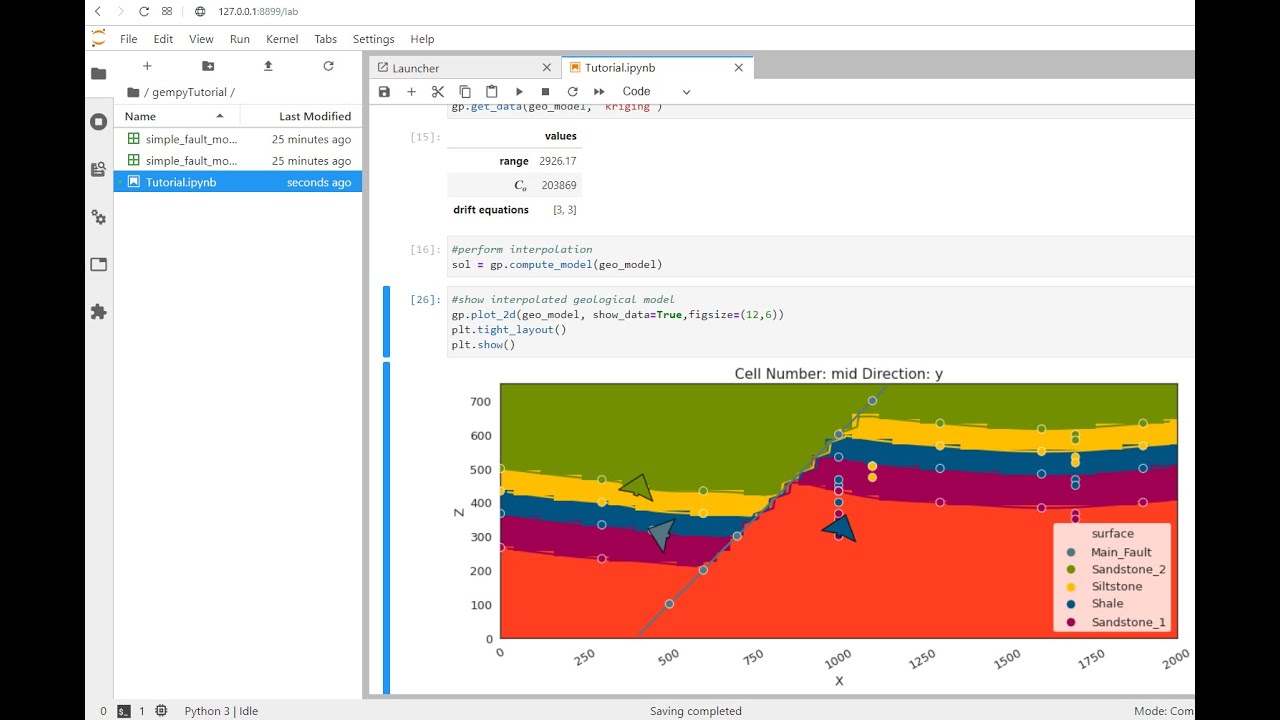Select second simple_fault_mo... file
Screen dimensions: 1280x720
pyautogui.click(x=238, y=160)
